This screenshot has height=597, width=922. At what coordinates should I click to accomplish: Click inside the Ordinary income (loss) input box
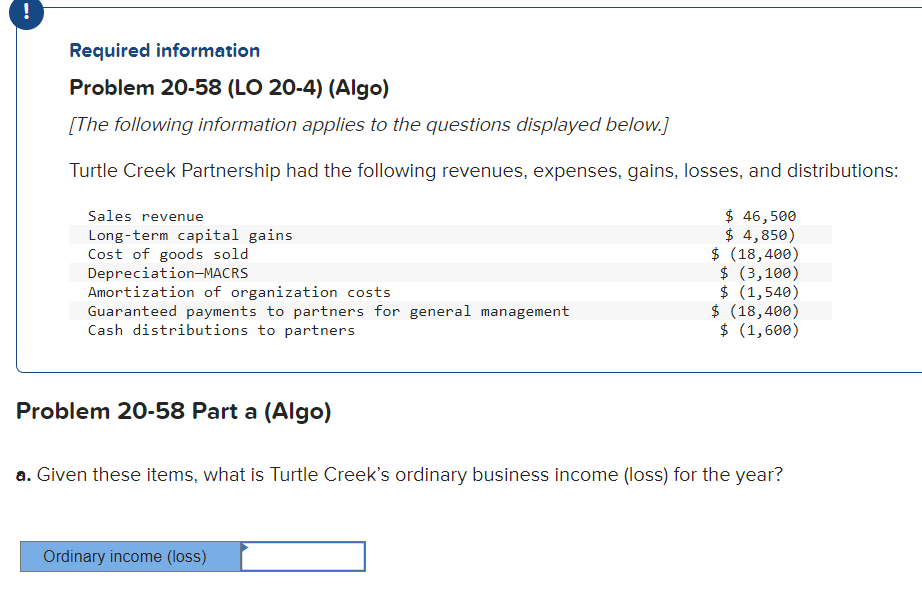pyautogui.click(x=302, y=556)
